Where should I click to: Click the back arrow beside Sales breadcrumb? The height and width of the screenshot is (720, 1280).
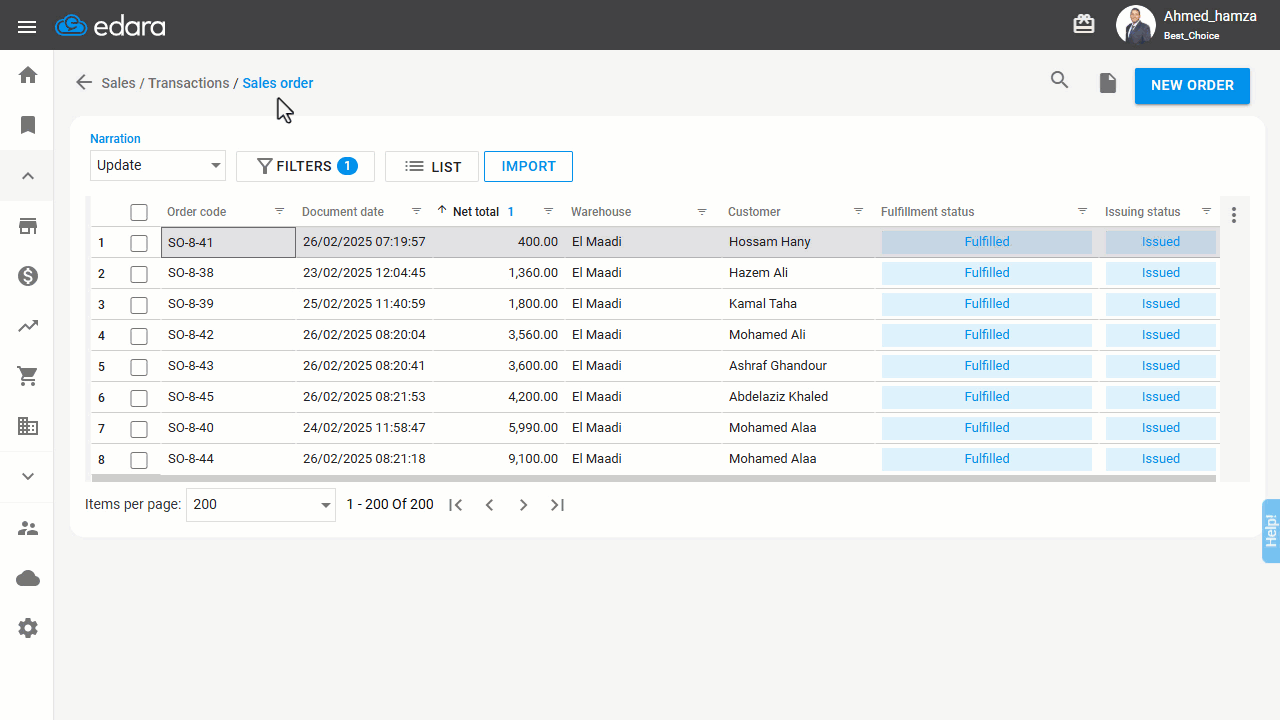pos(84,83)
